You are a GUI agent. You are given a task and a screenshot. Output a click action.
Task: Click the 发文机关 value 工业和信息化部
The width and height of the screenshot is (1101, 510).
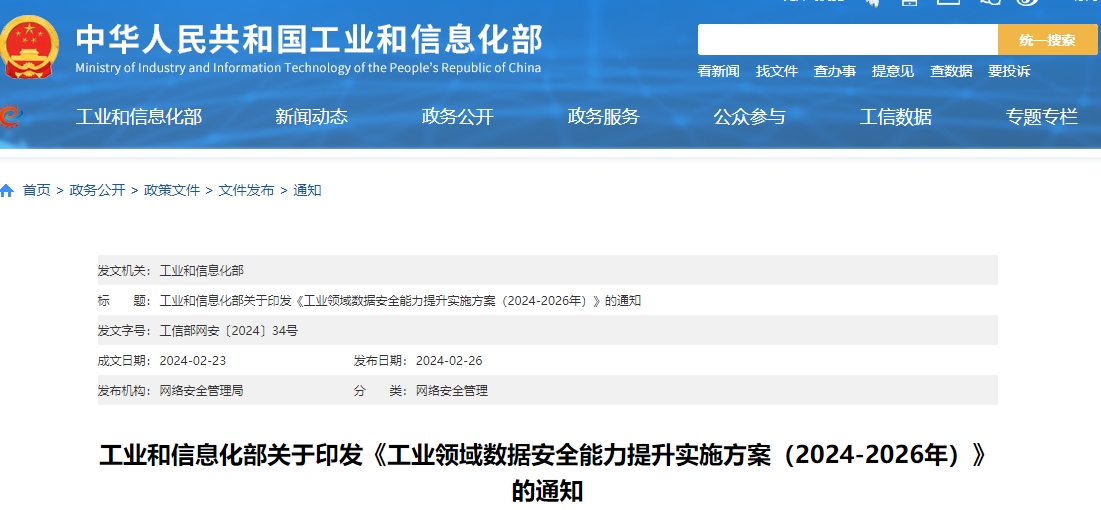(x=202, y=270)
